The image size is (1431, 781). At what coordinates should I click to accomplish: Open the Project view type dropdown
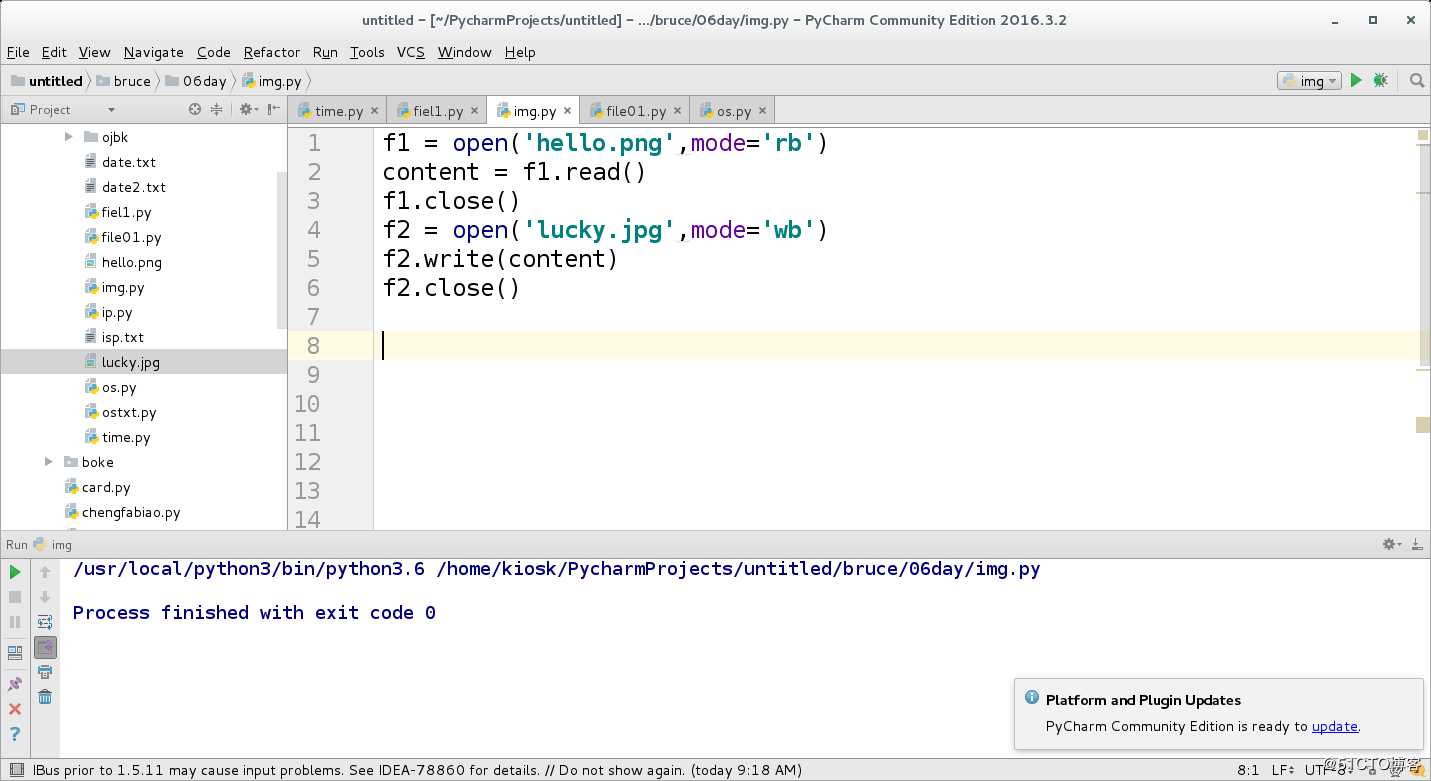click(x=111, y=110)
